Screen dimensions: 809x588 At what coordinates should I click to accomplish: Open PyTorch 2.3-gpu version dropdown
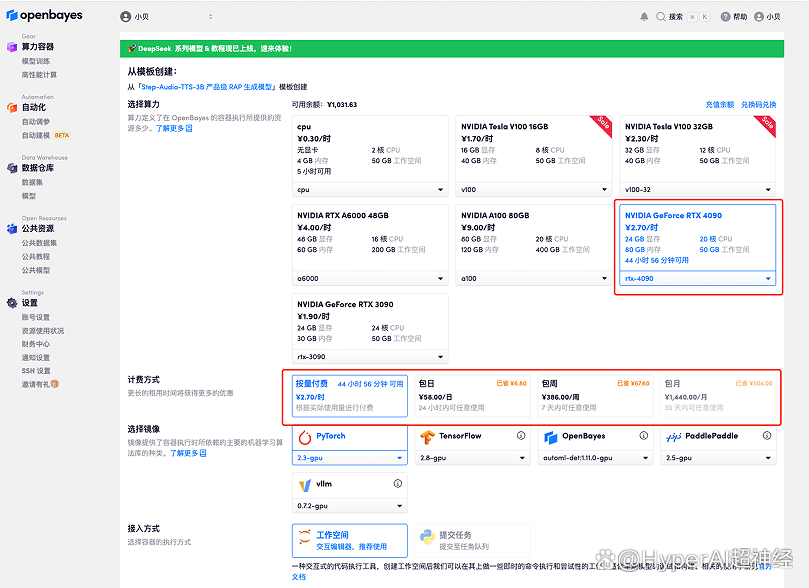click(350, 458)
